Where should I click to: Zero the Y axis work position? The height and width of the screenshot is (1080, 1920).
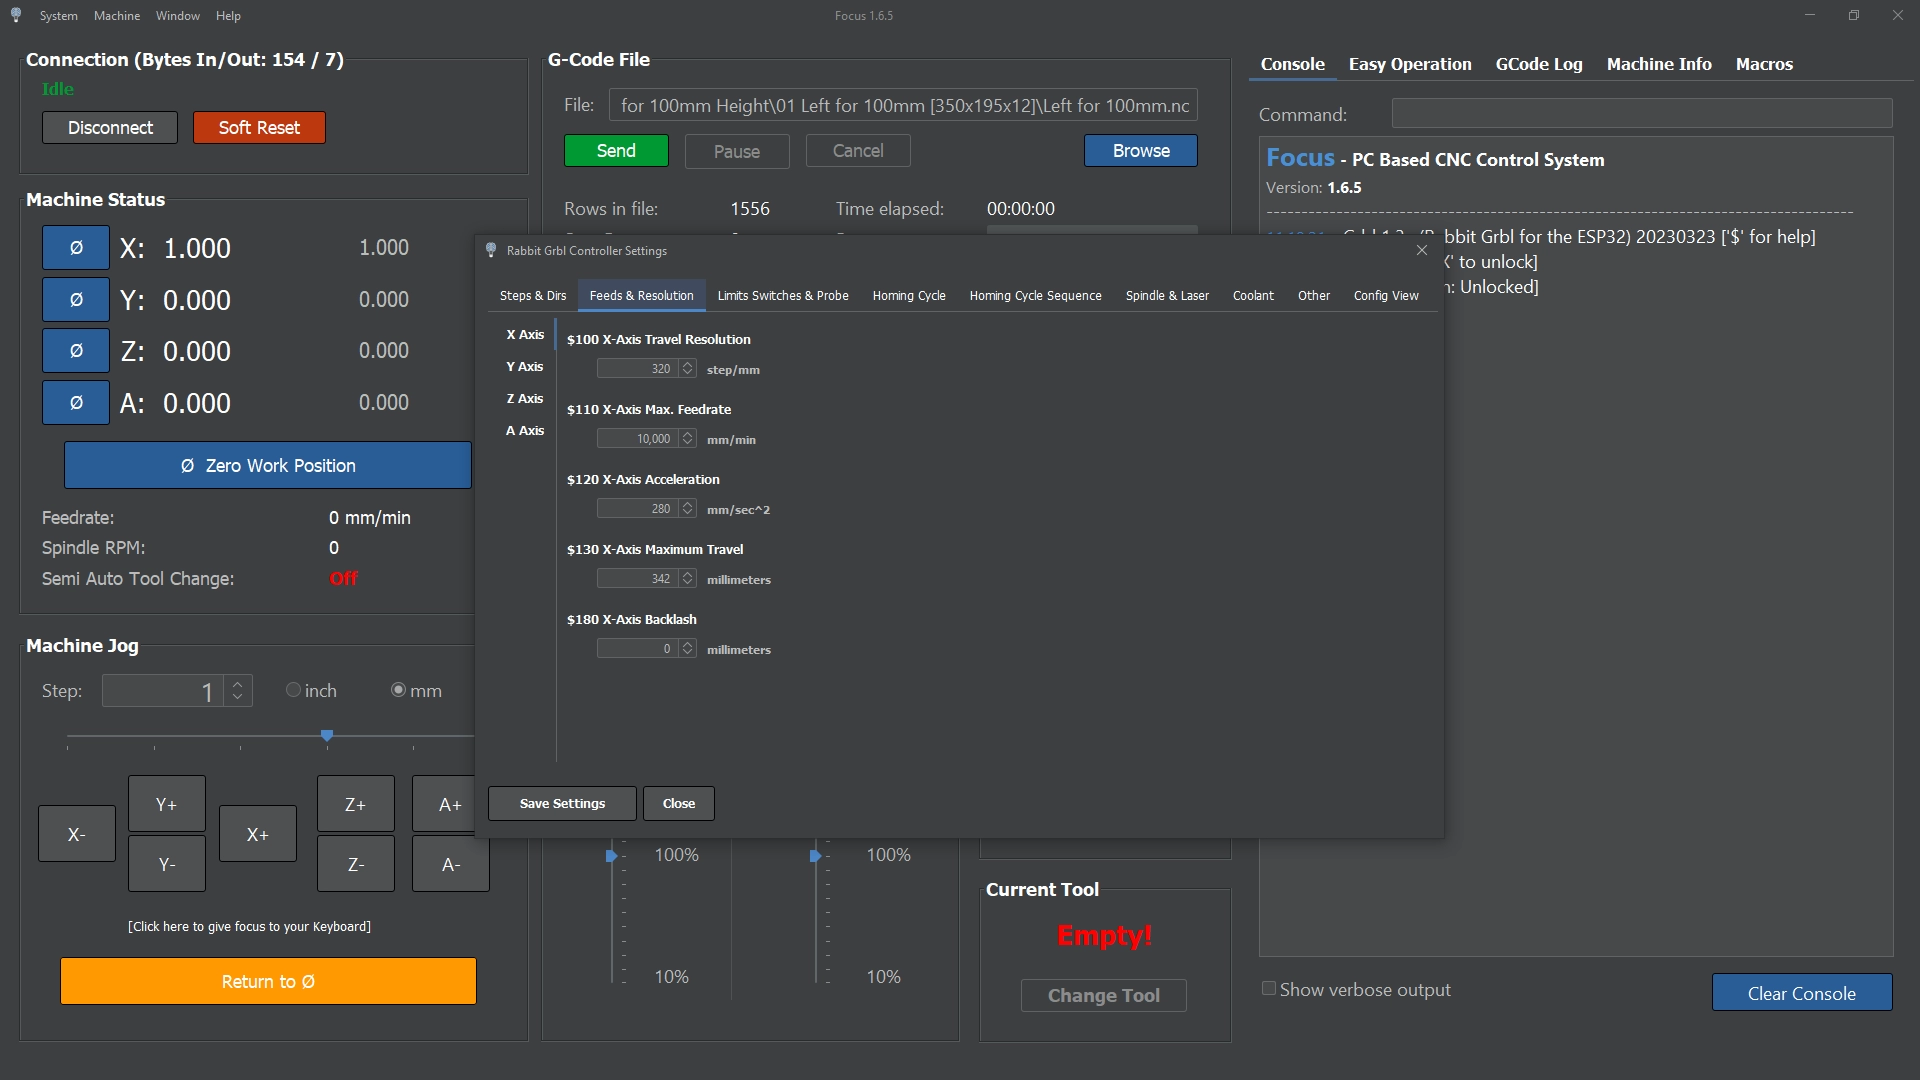tap(76, 300)
